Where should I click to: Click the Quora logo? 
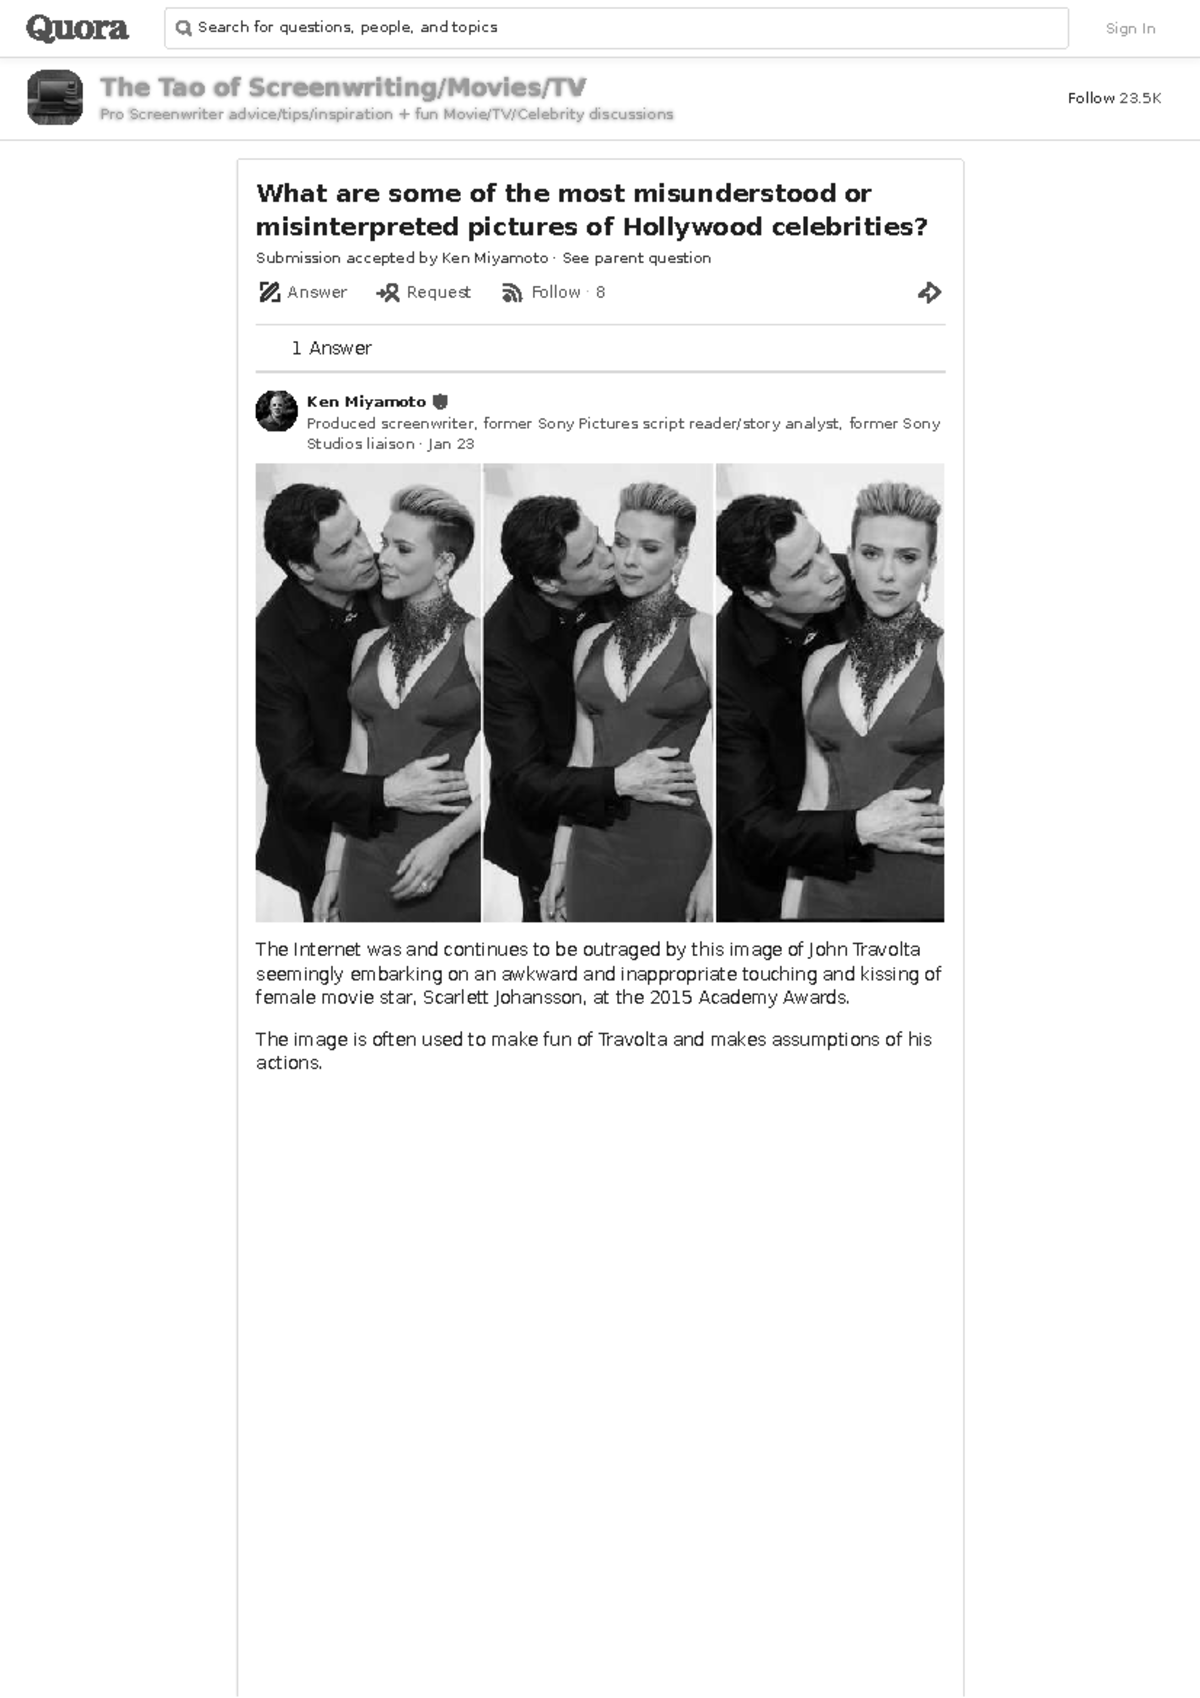click(77, 28)
